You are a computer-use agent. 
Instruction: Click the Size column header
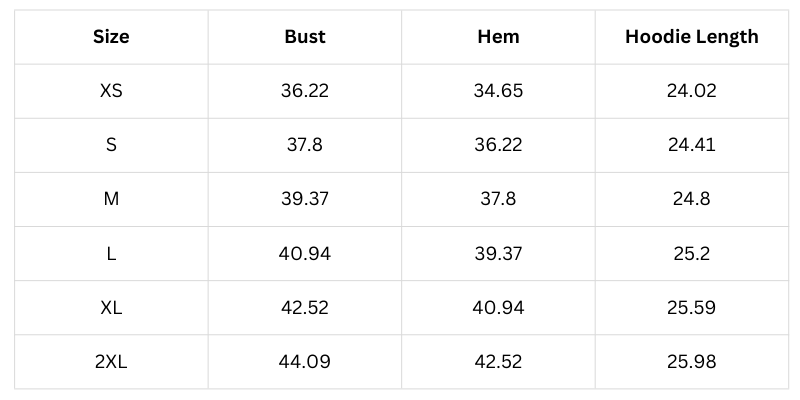pos(111,37)
